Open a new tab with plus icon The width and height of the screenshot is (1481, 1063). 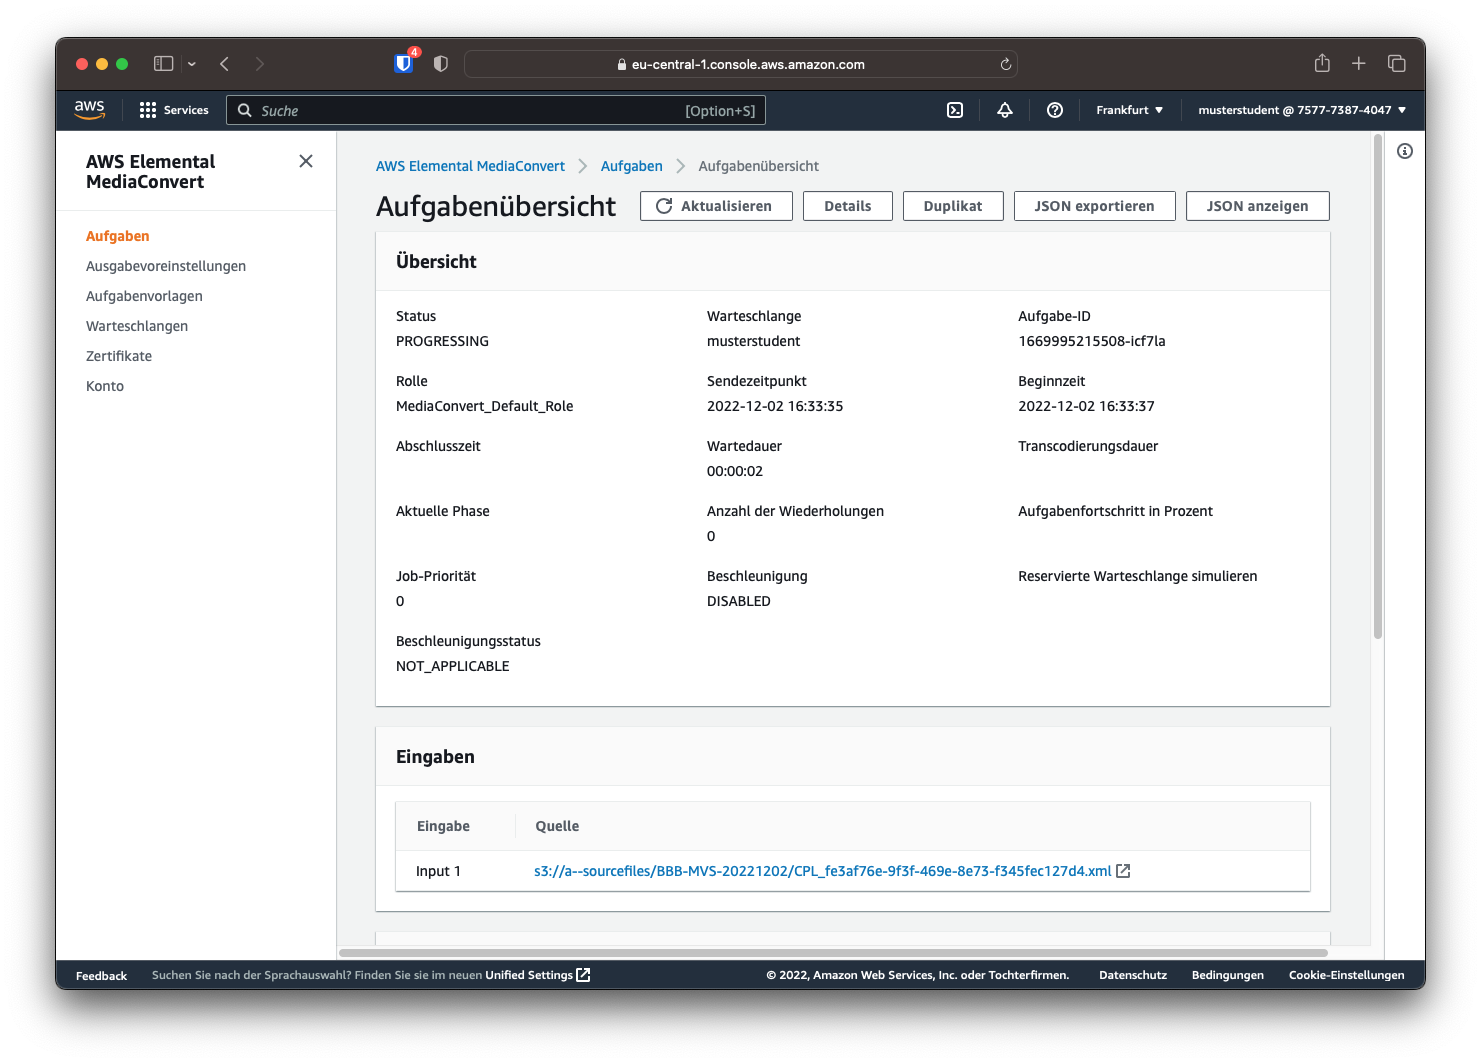coord(1359,63)
